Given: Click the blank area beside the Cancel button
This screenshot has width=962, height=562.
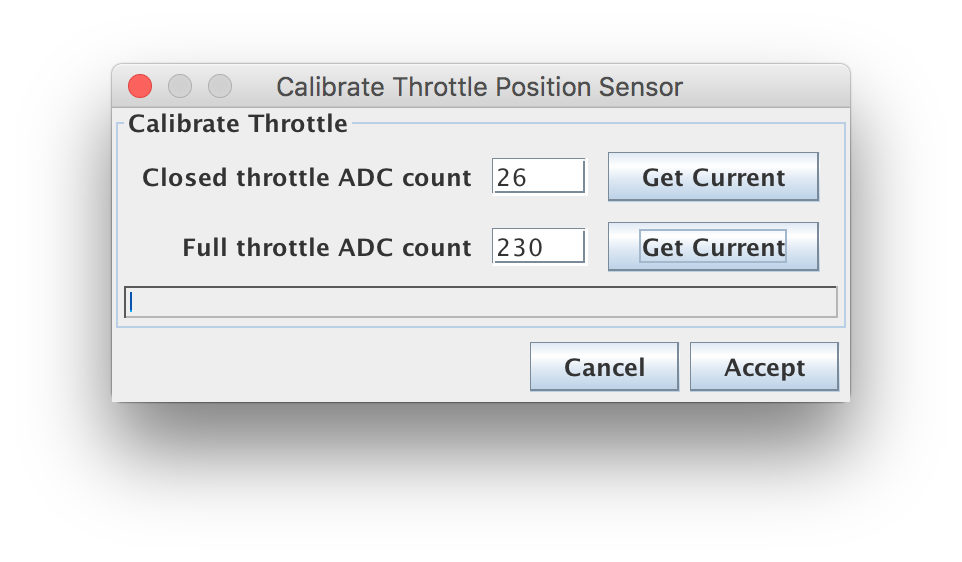Looking at the screenshot, I should pyautogui.click(x=319, y=367).
